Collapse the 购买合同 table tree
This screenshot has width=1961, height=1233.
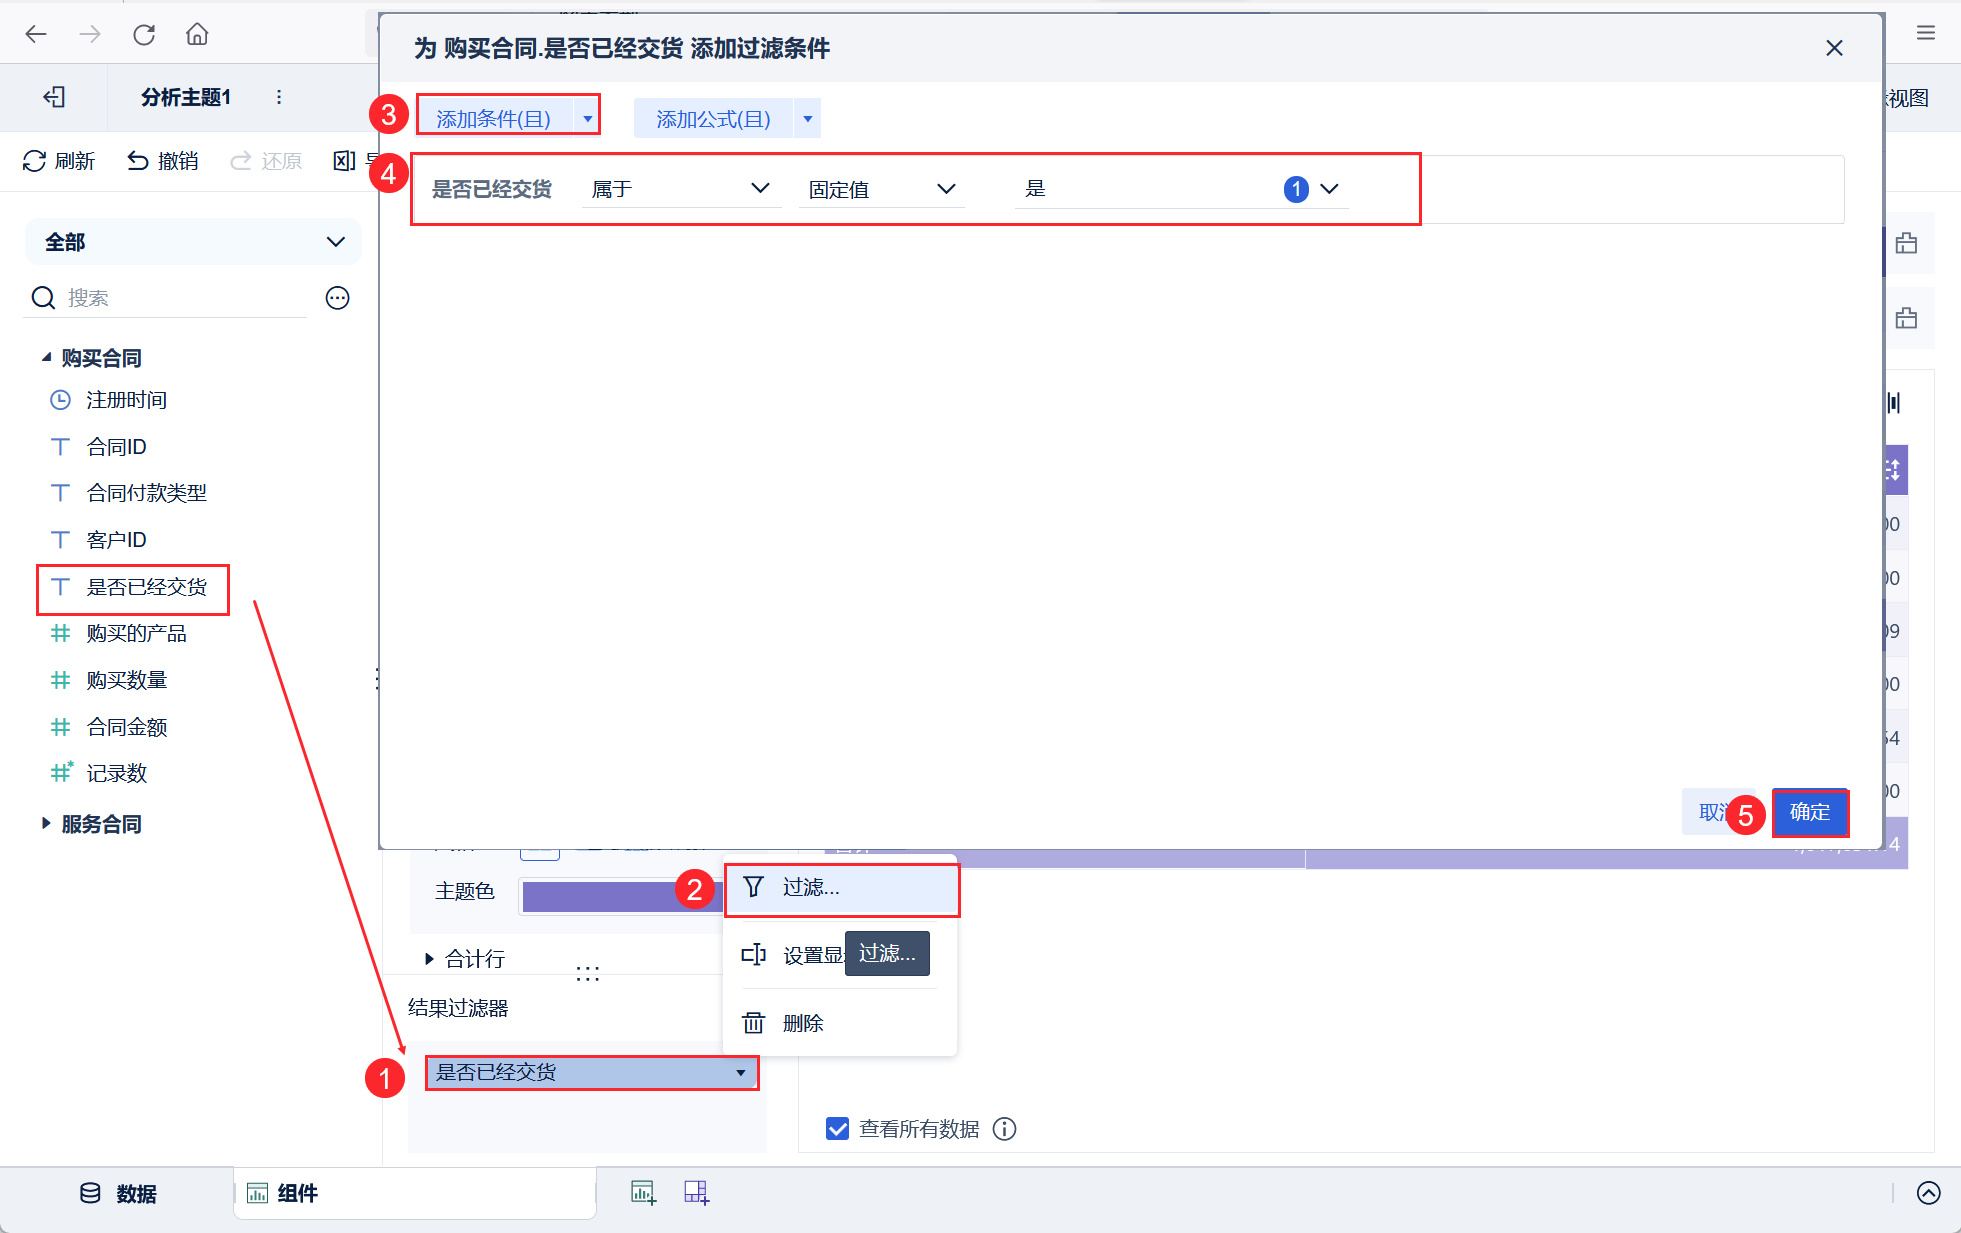click(46, 358)
